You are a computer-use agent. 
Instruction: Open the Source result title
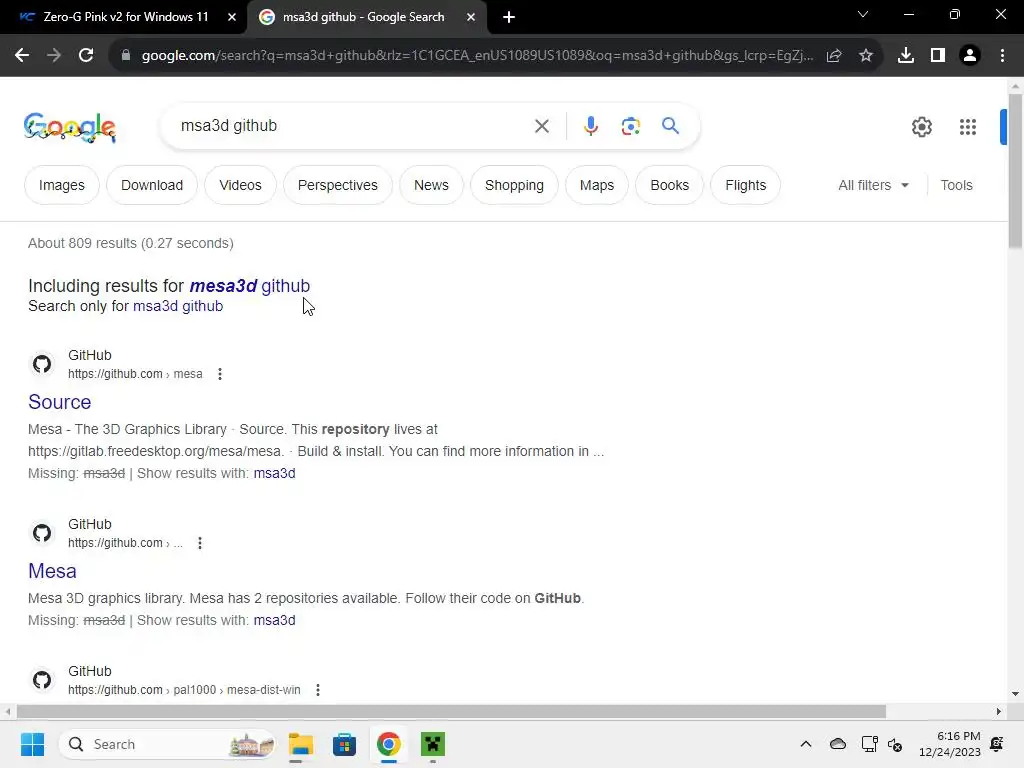(x=59, y=402)
